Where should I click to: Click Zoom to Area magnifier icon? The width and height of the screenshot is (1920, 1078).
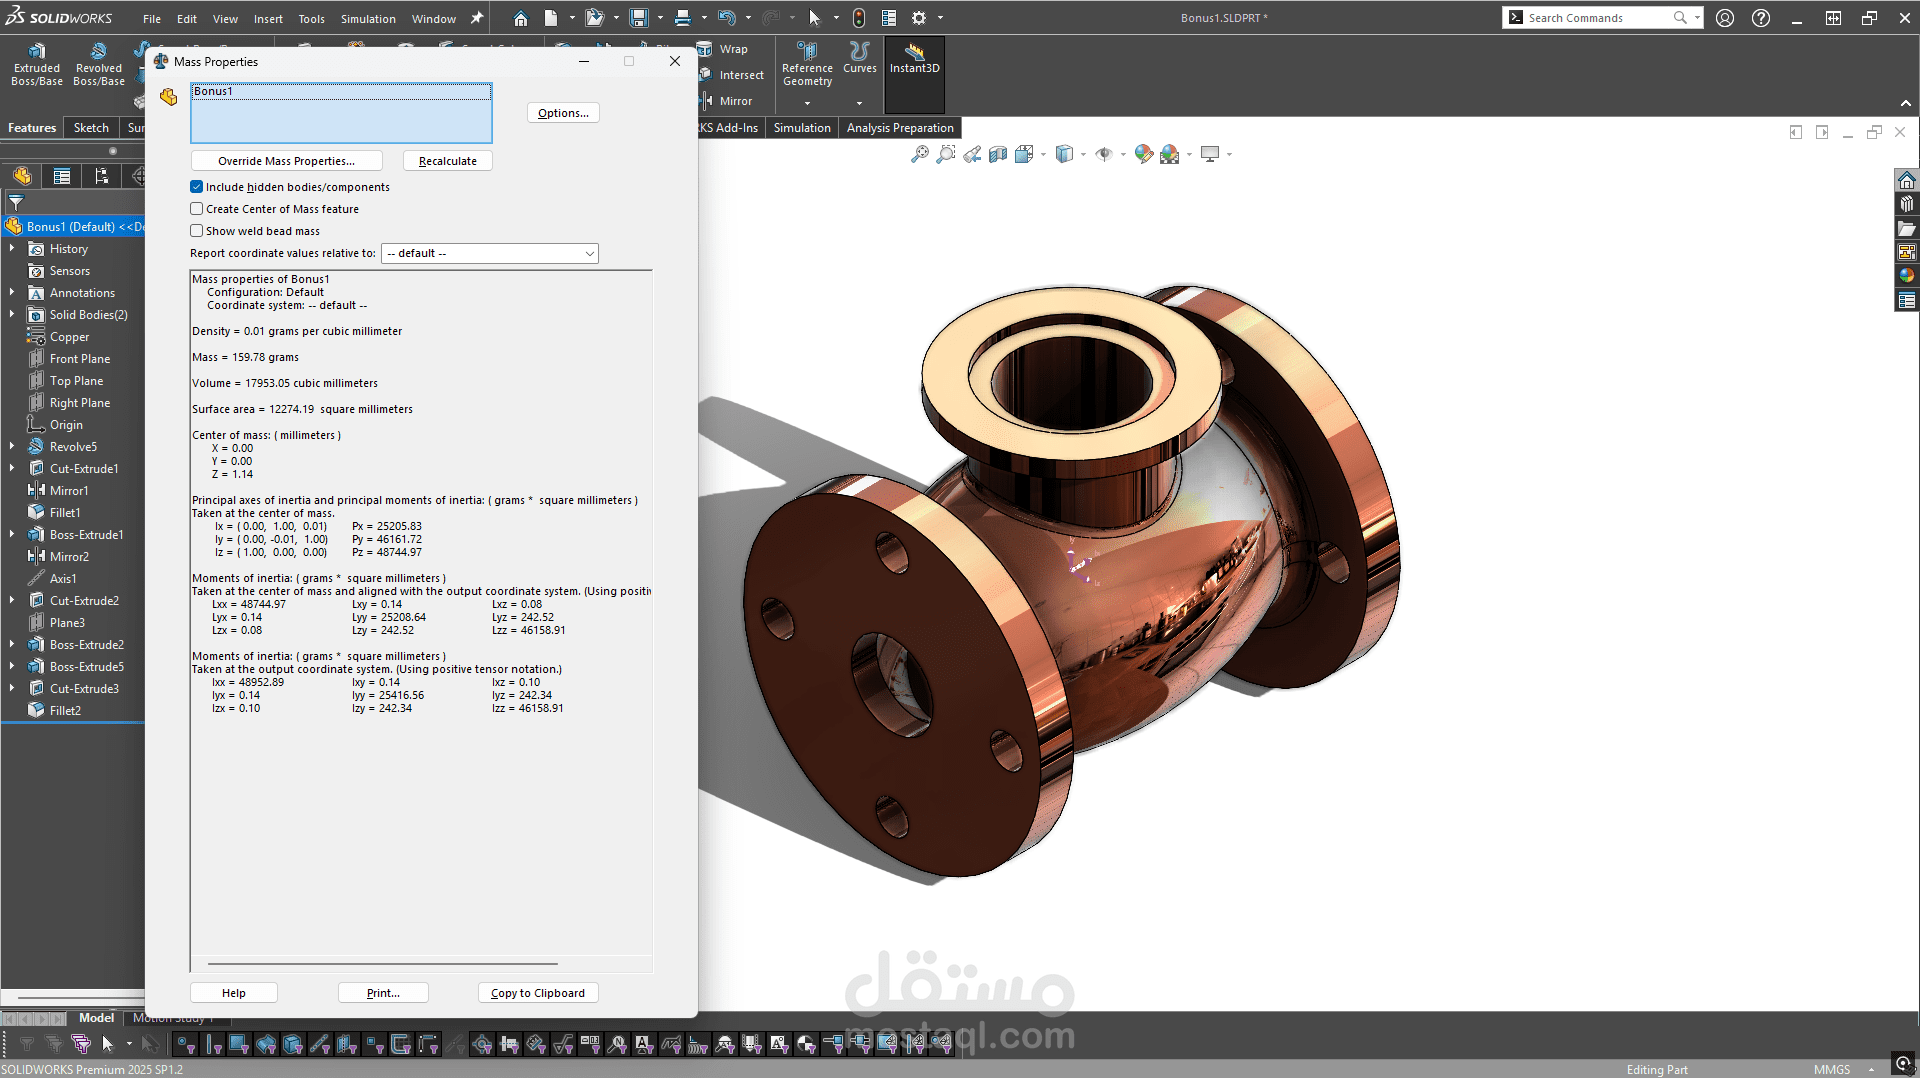(x=946, y=154)
